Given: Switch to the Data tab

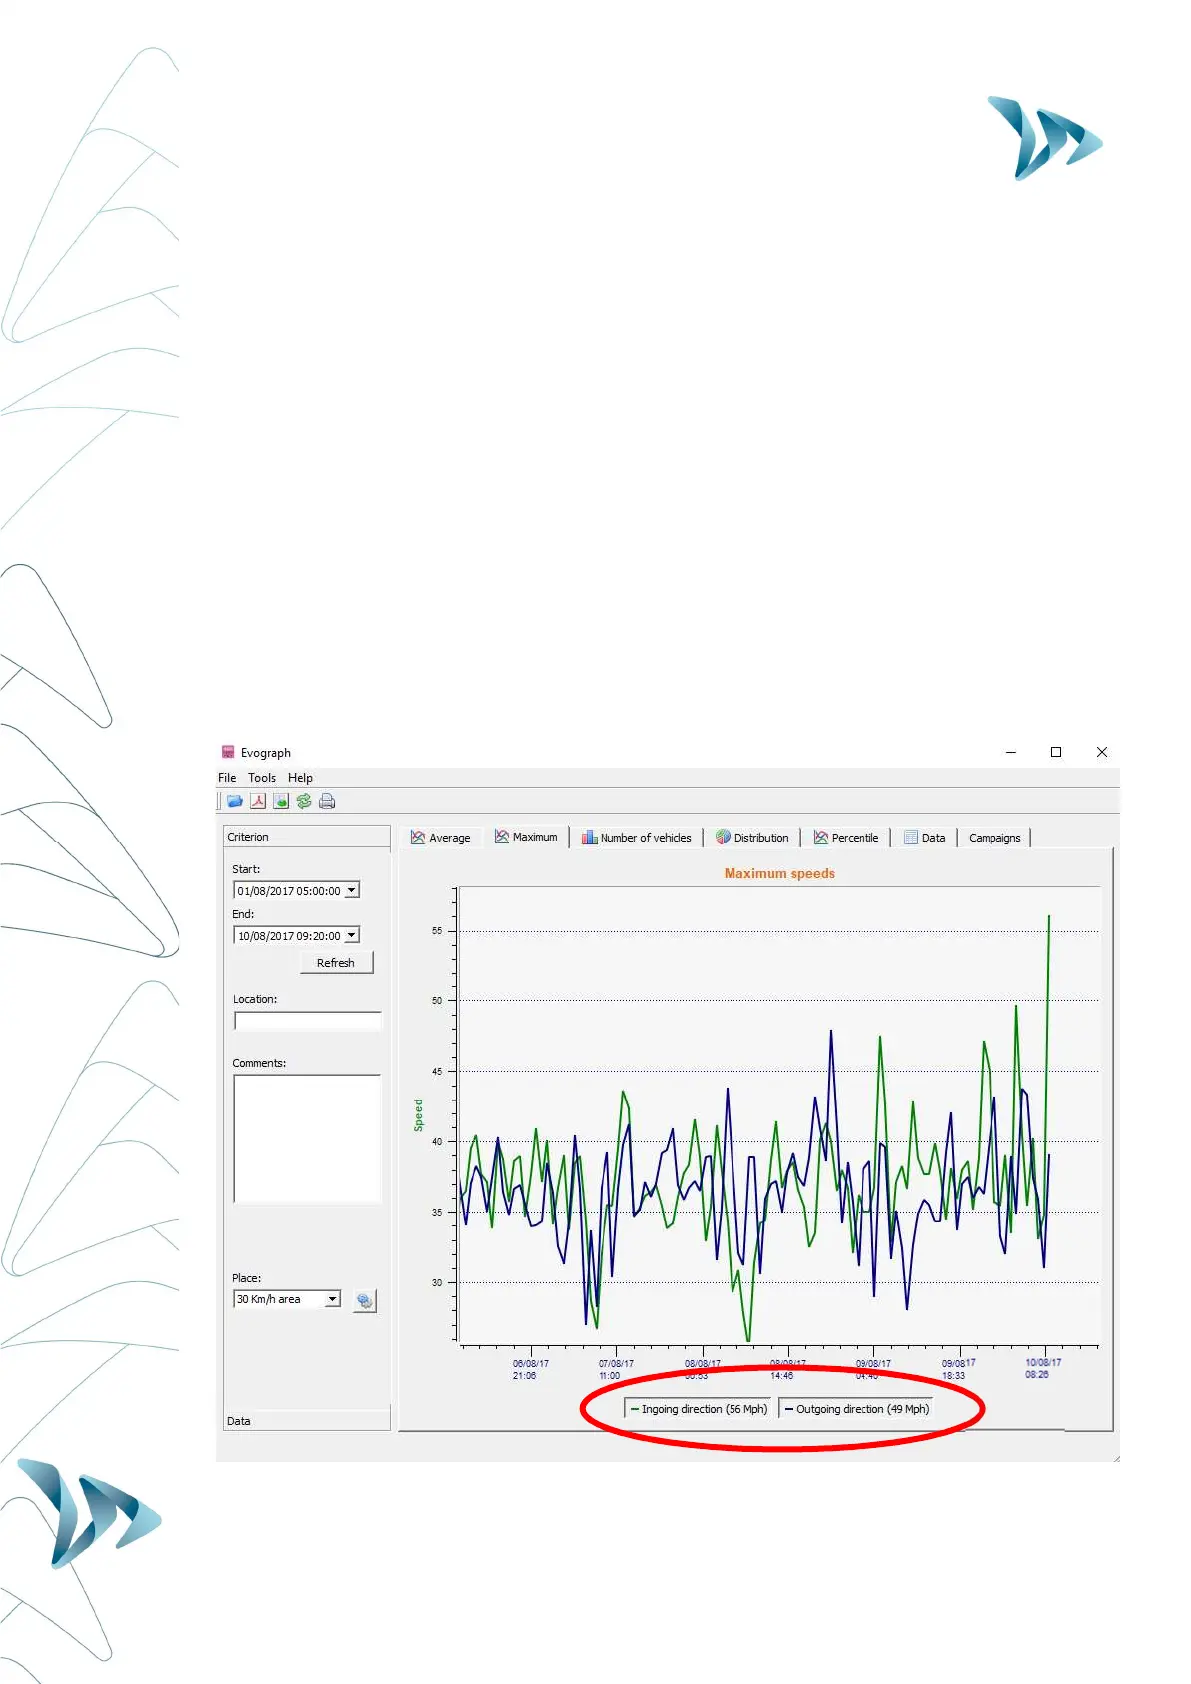Looking at the screenshot, I should [x=925, y=838].
